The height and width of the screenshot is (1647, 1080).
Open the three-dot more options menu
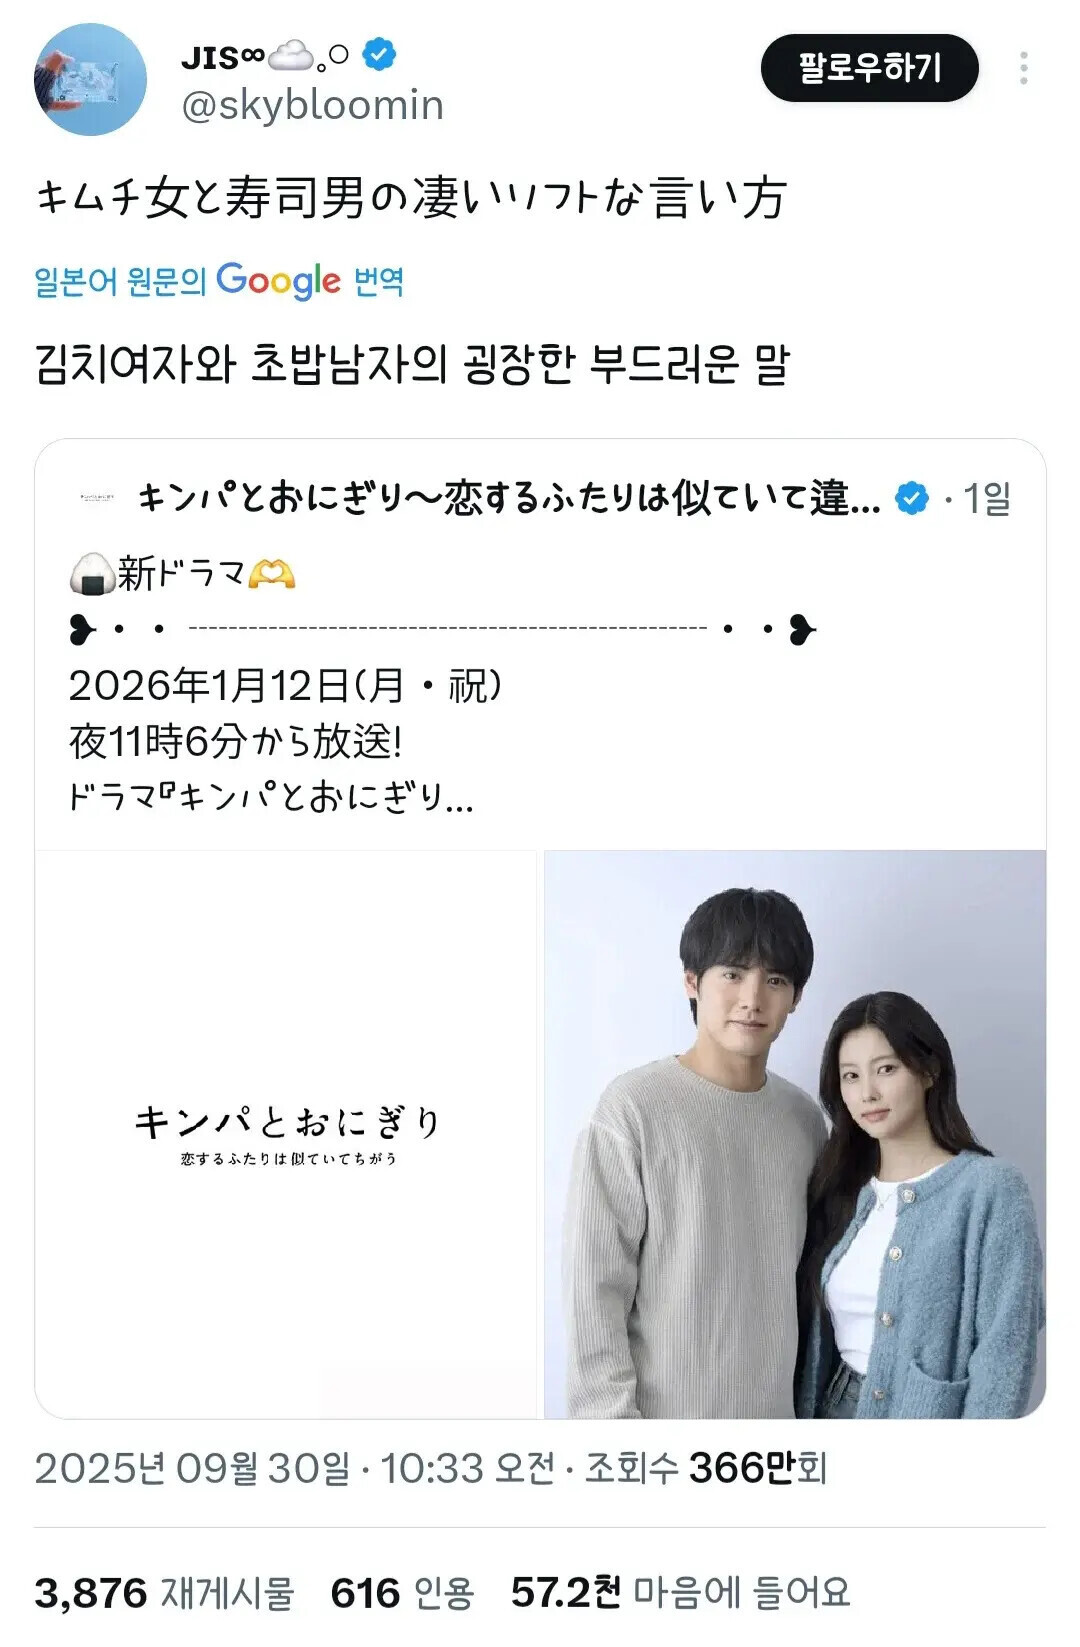pos(1023,68)
